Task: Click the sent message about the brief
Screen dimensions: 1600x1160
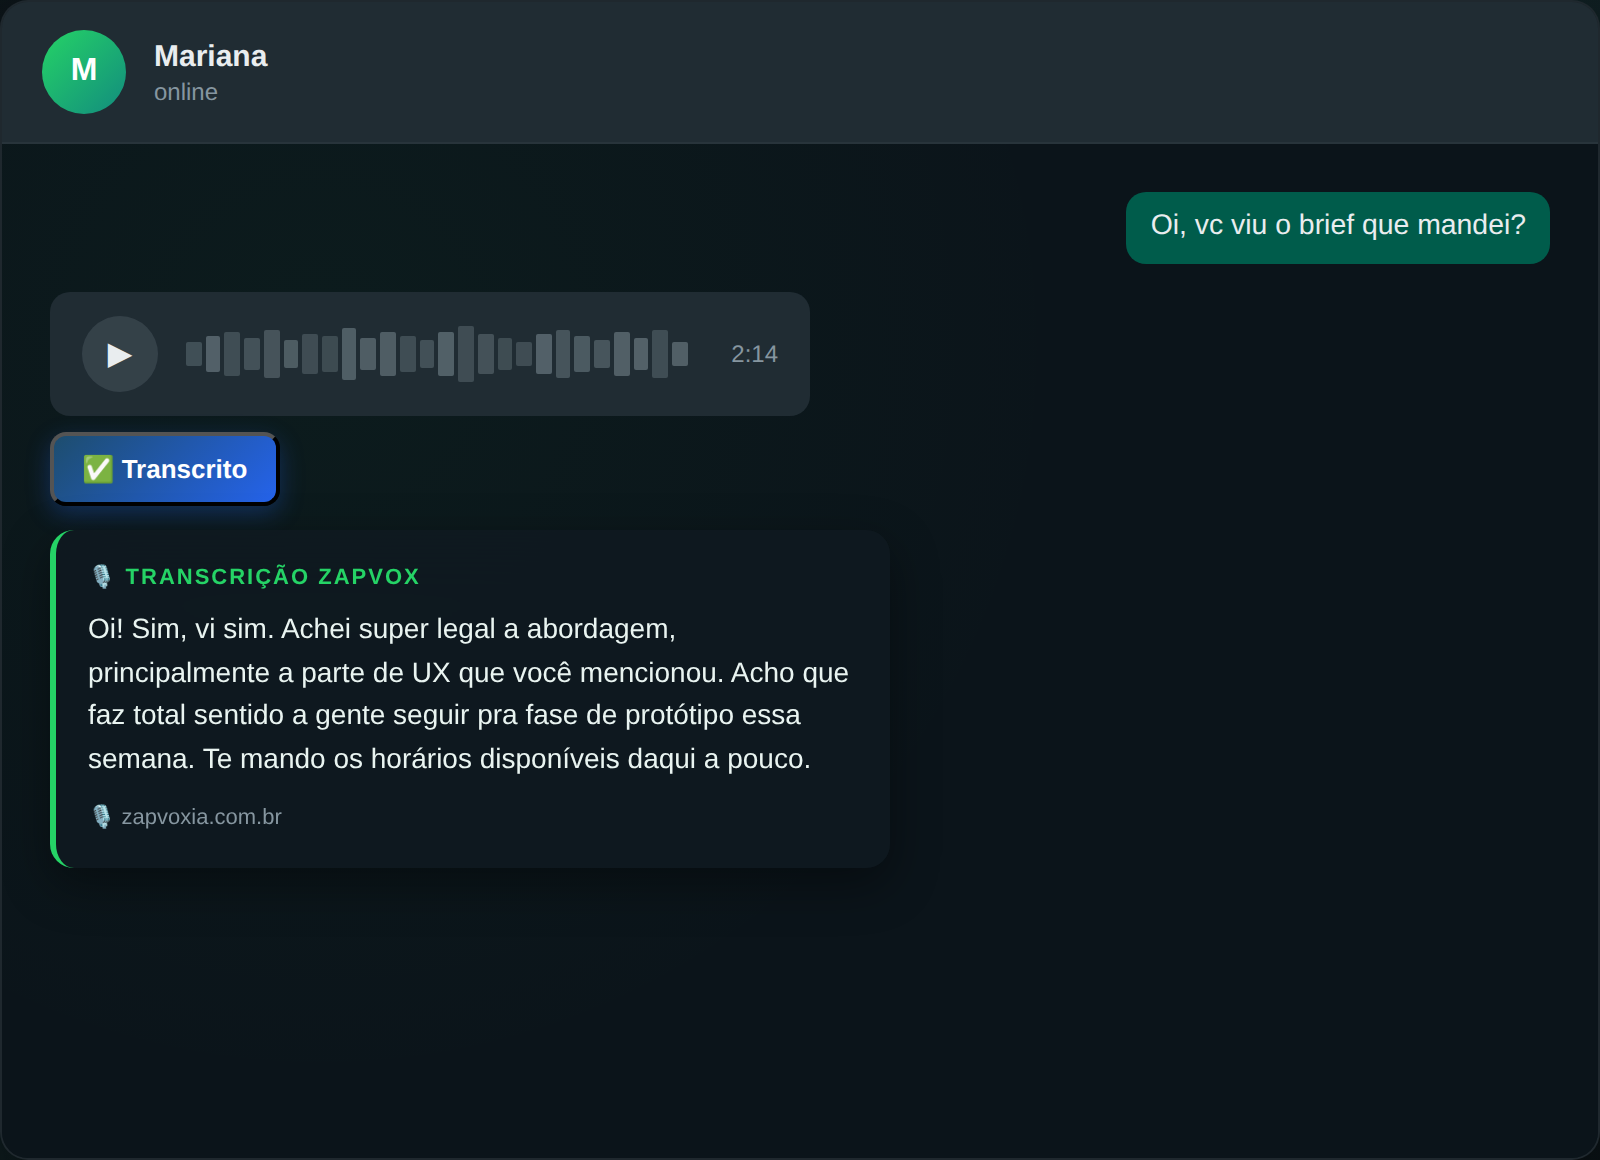Action: pyautogui.click(x=1338, y=228)
